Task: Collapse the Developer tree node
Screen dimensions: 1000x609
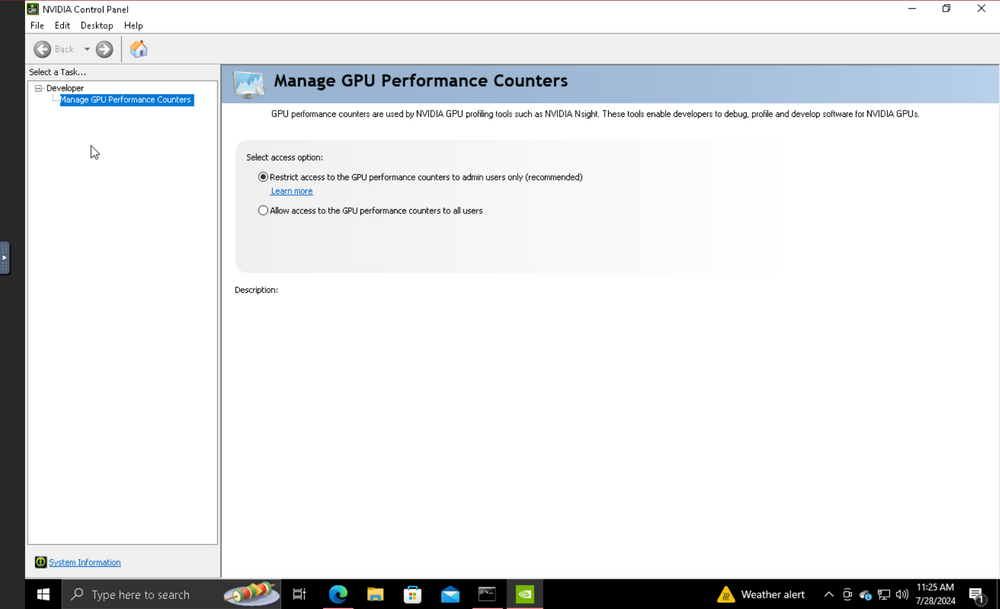Action: (38, 88)
